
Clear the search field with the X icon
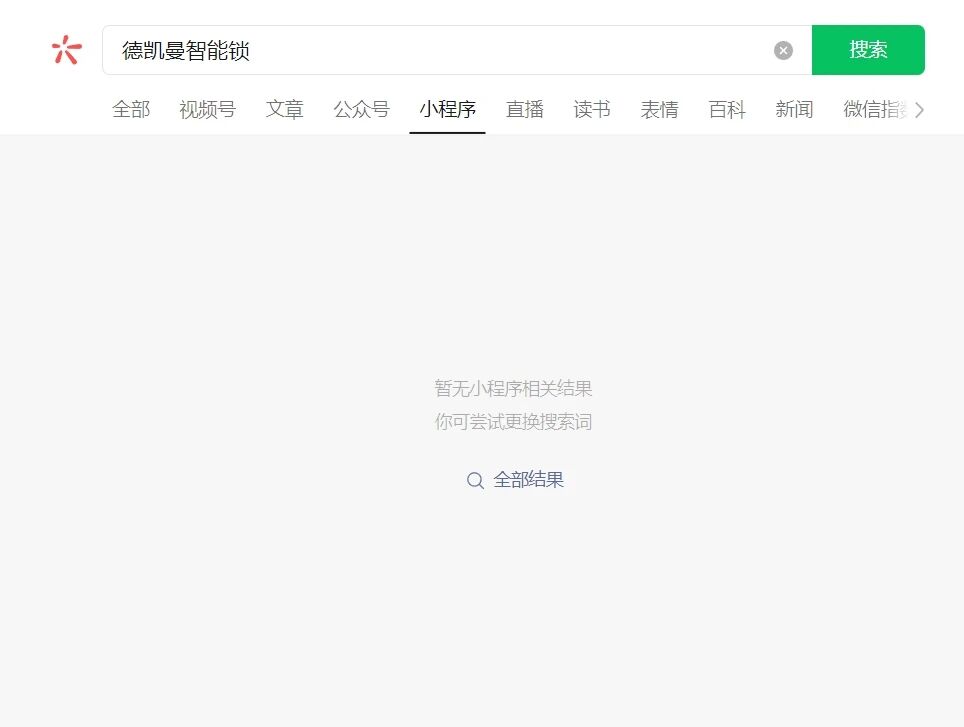click(x=783, y=50)
